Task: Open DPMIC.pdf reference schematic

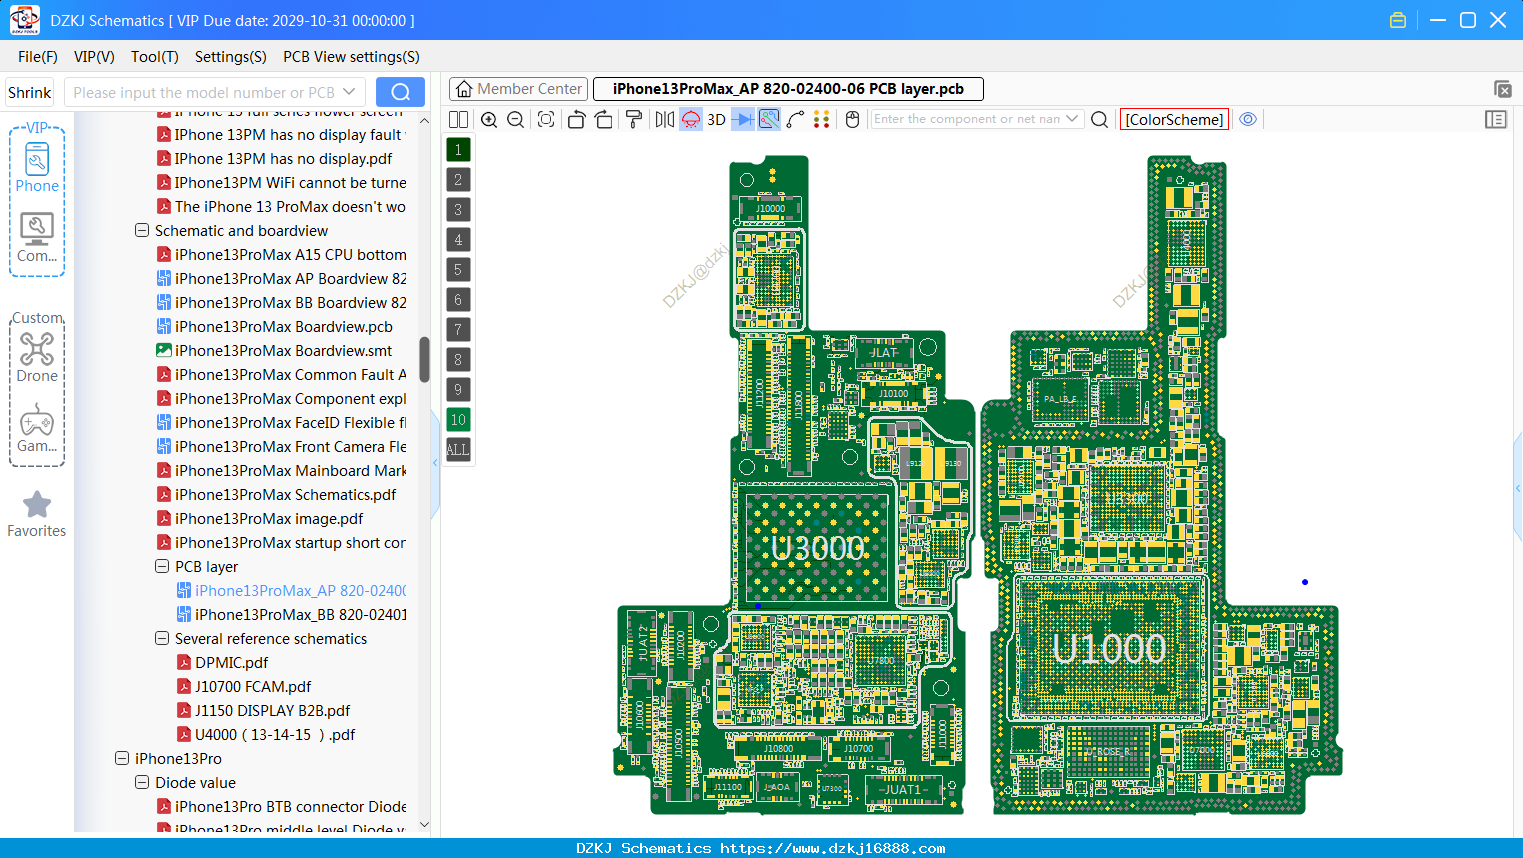Action: [231, 662]
